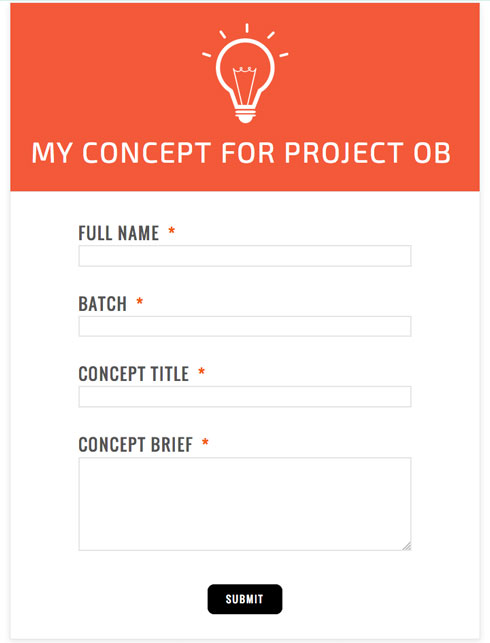The image size is (490, 643).
Task: Click the Concept Title label text
Action: tap(134, 374)
